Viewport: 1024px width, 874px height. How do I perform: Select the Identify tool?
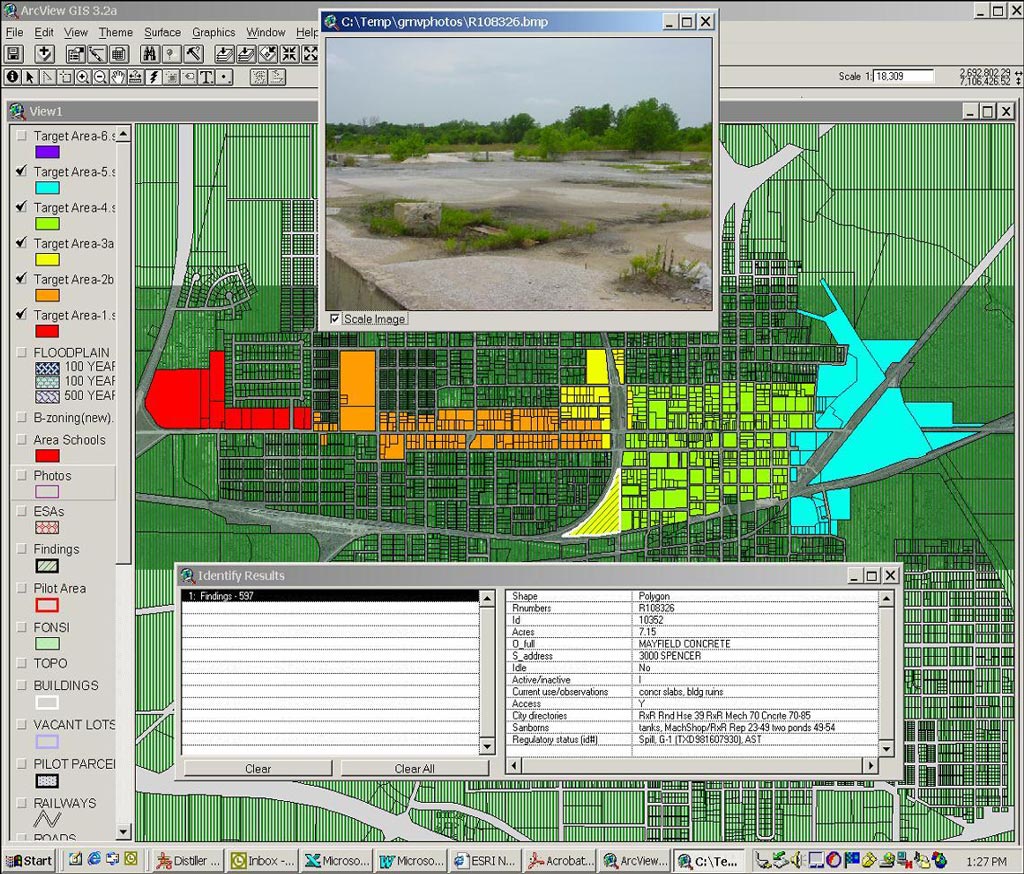click(x=12, y=77)
